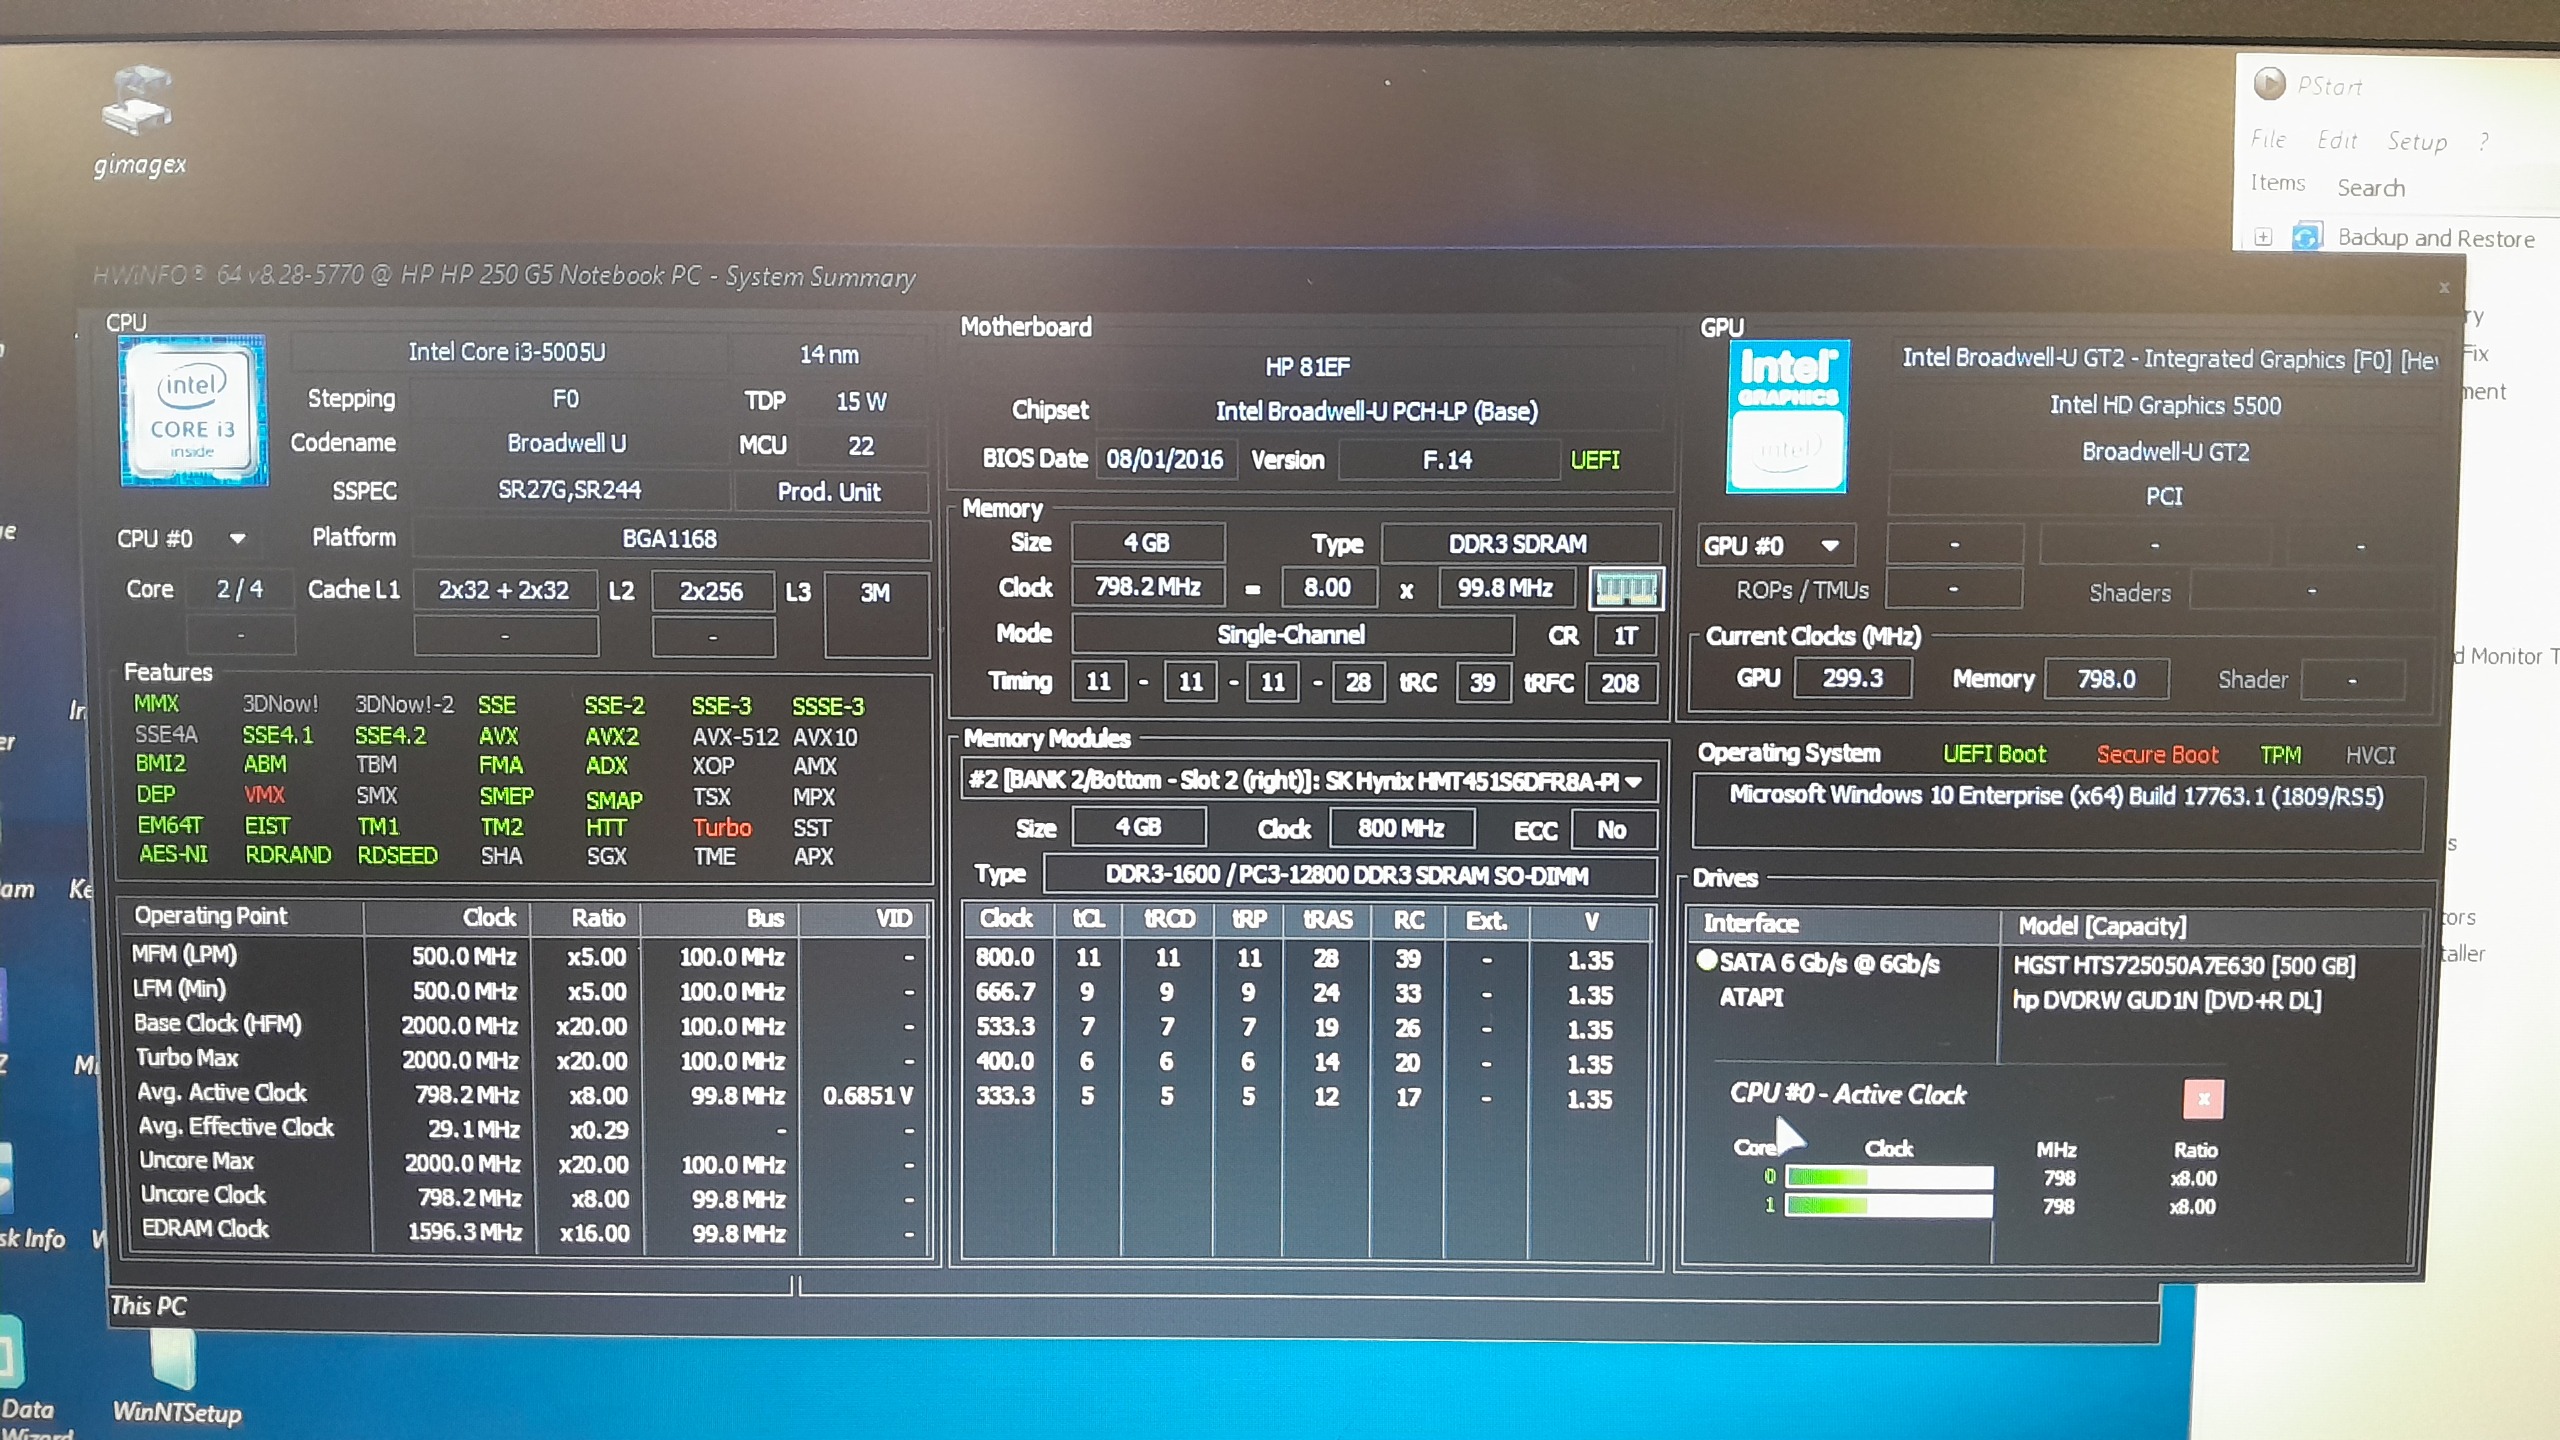Open the Edit menu in PStart
The image size is (2560, 1440).
(2337, 140)
